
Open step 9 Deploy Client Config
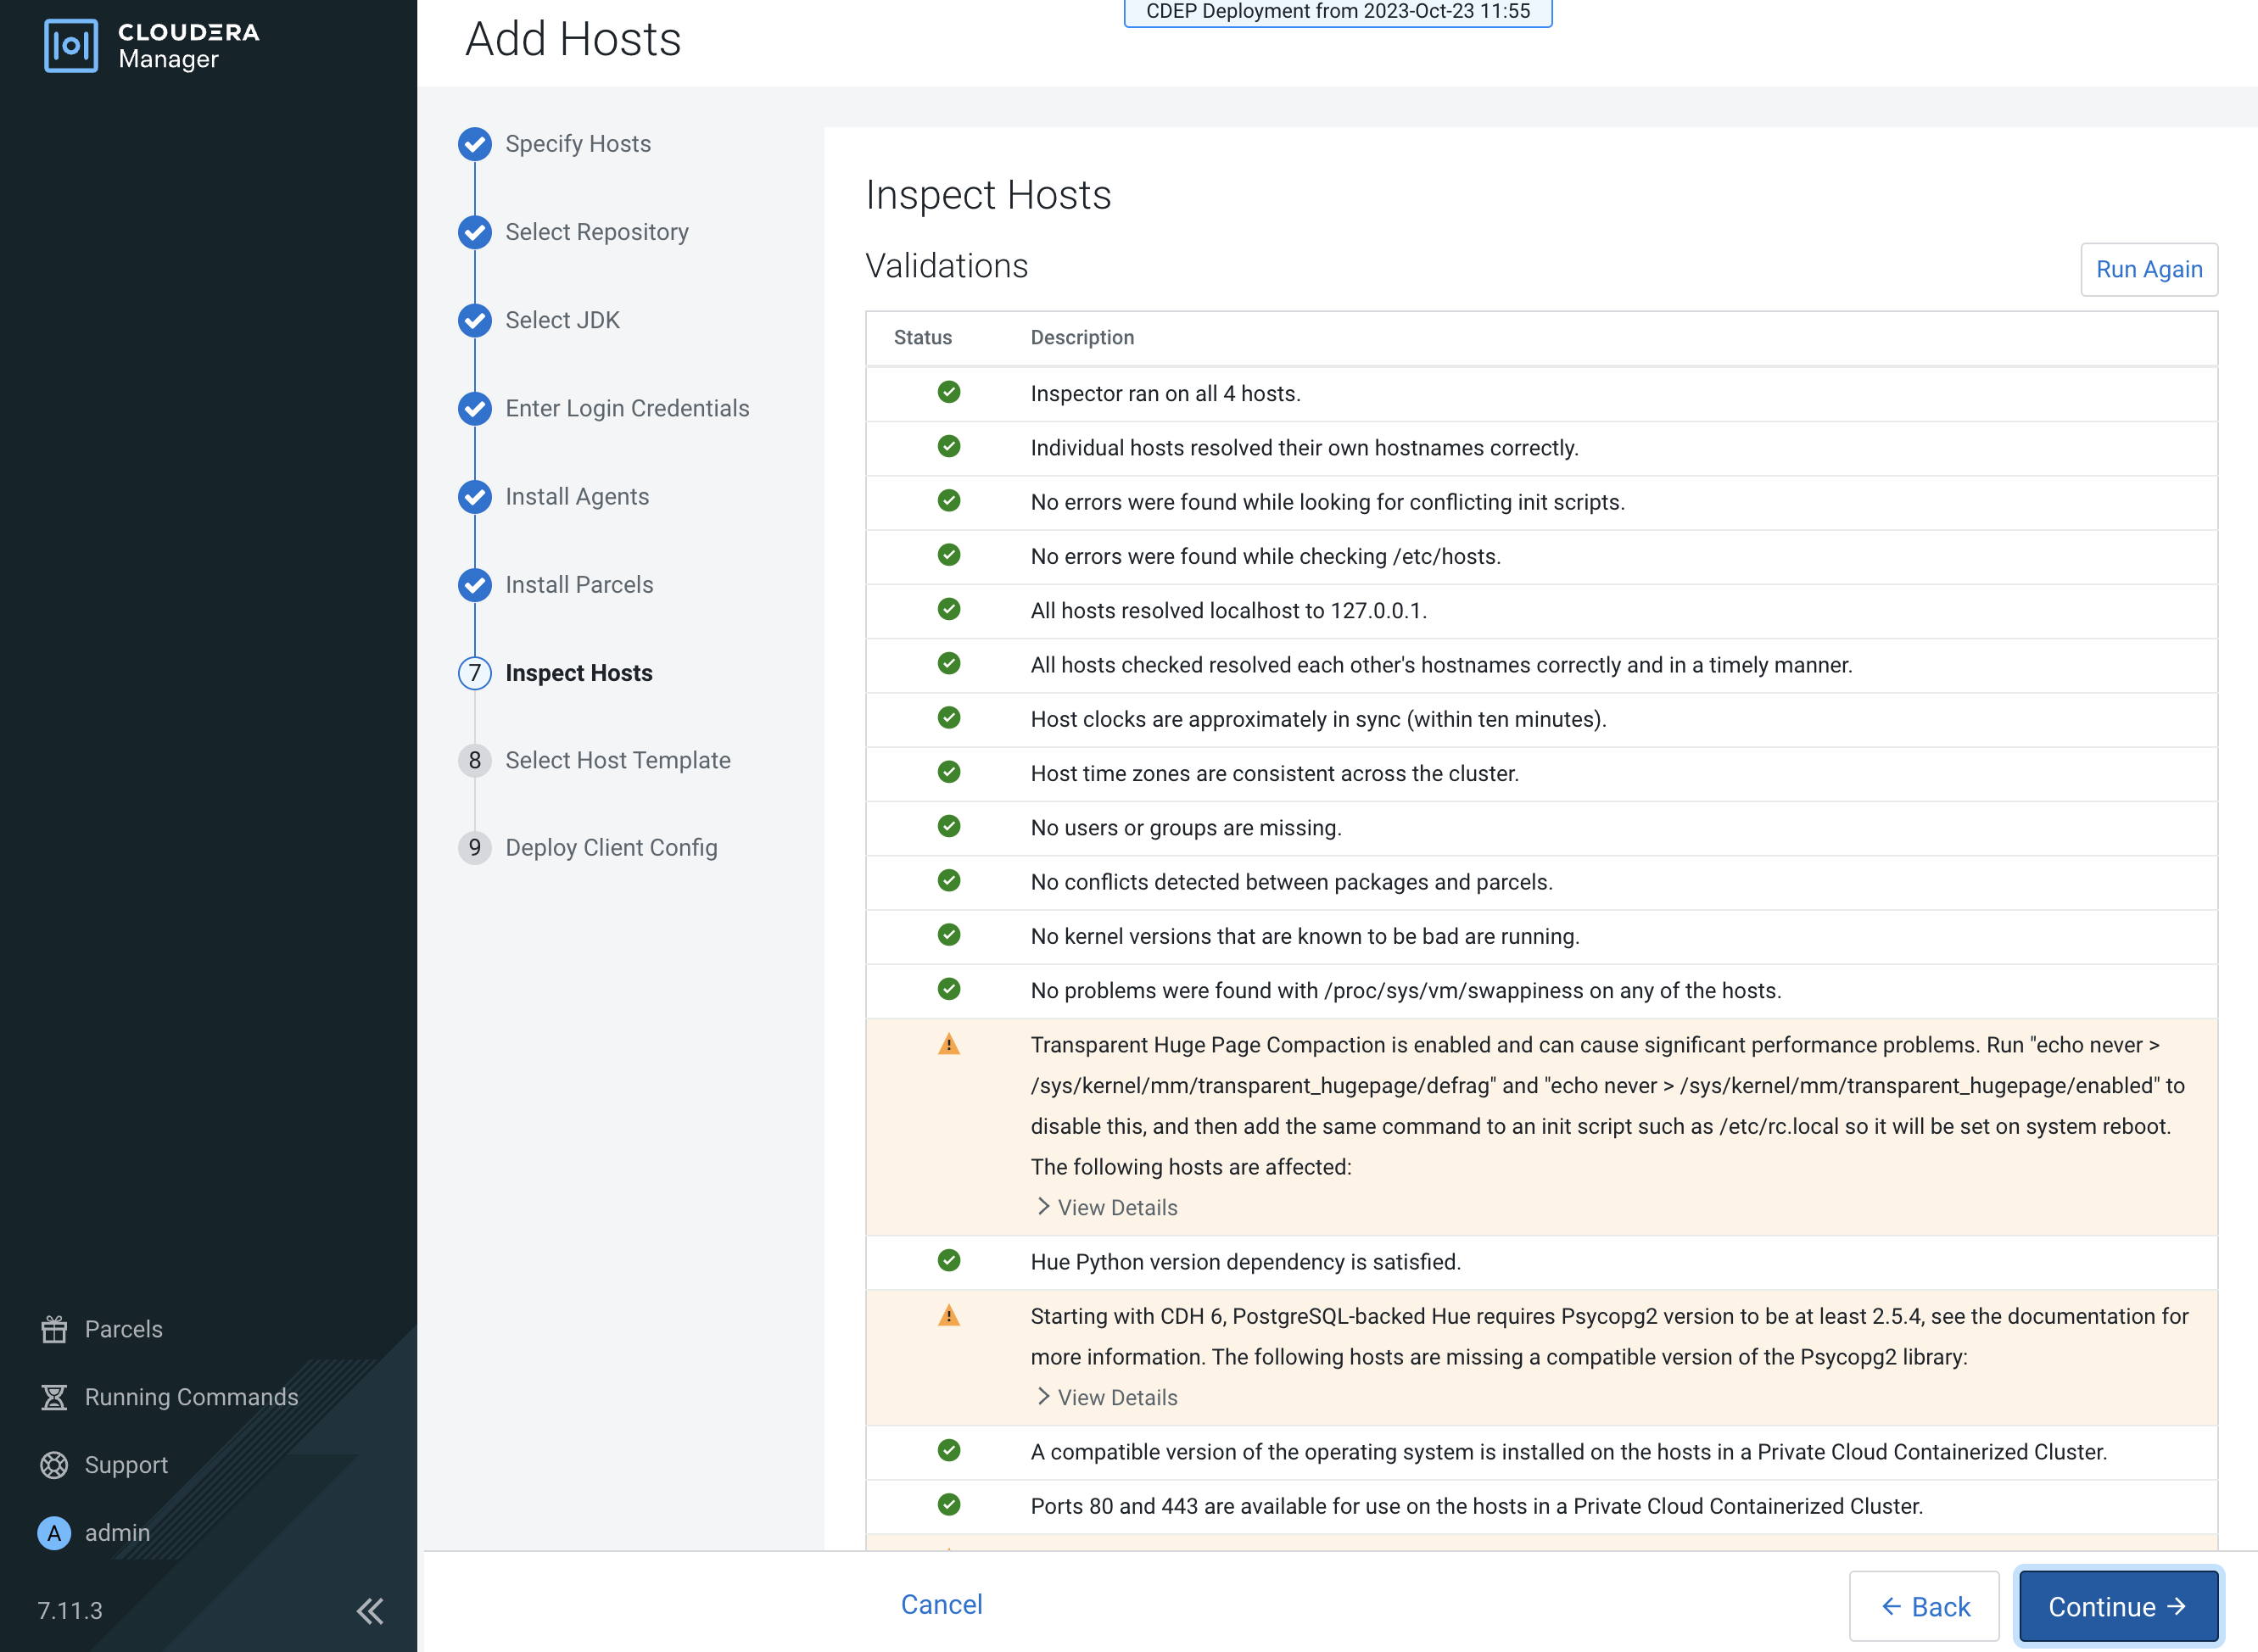pos(610,848)
